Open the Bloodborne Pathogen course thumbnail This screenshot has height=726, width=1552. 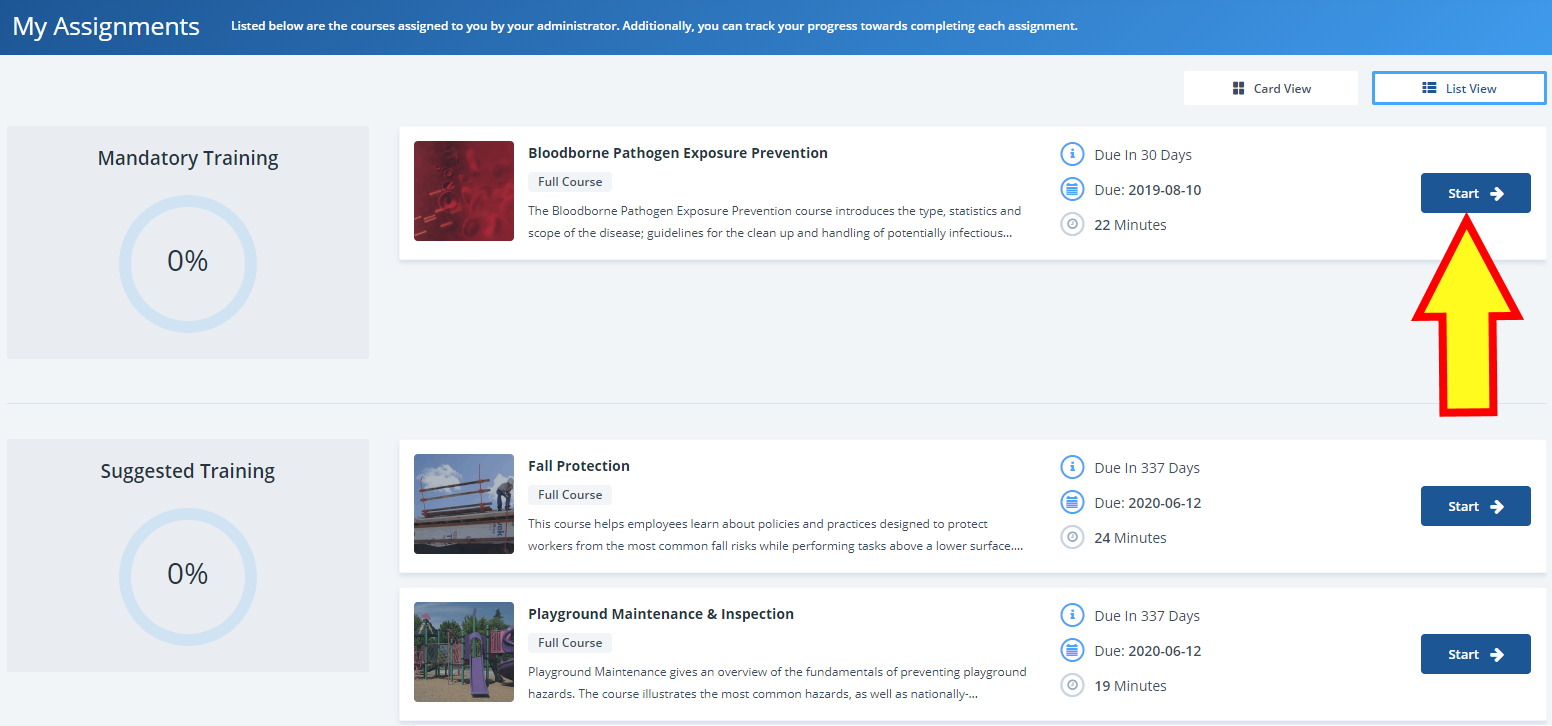(x=464, y=191)
